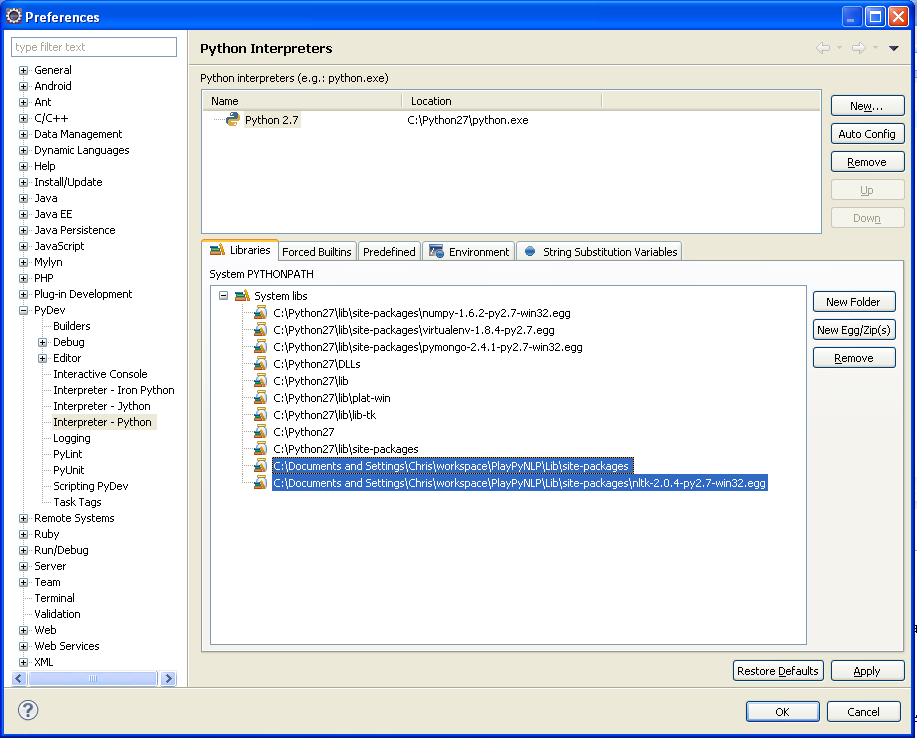Switch to the Environment tab

point(468,251)
